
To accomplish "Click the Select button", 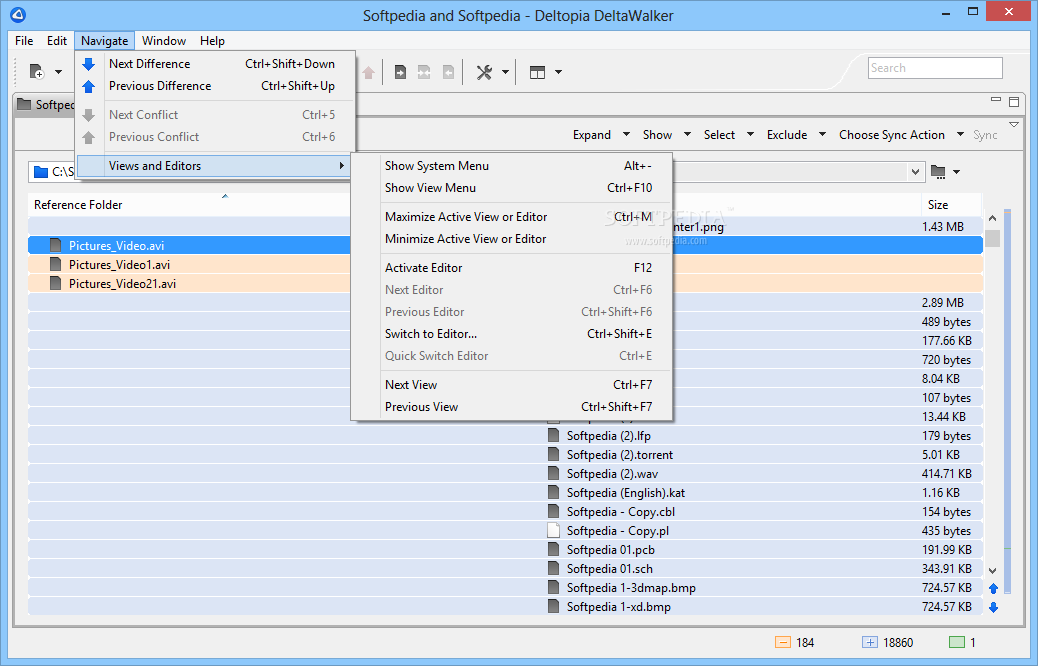I will [719, 134].
